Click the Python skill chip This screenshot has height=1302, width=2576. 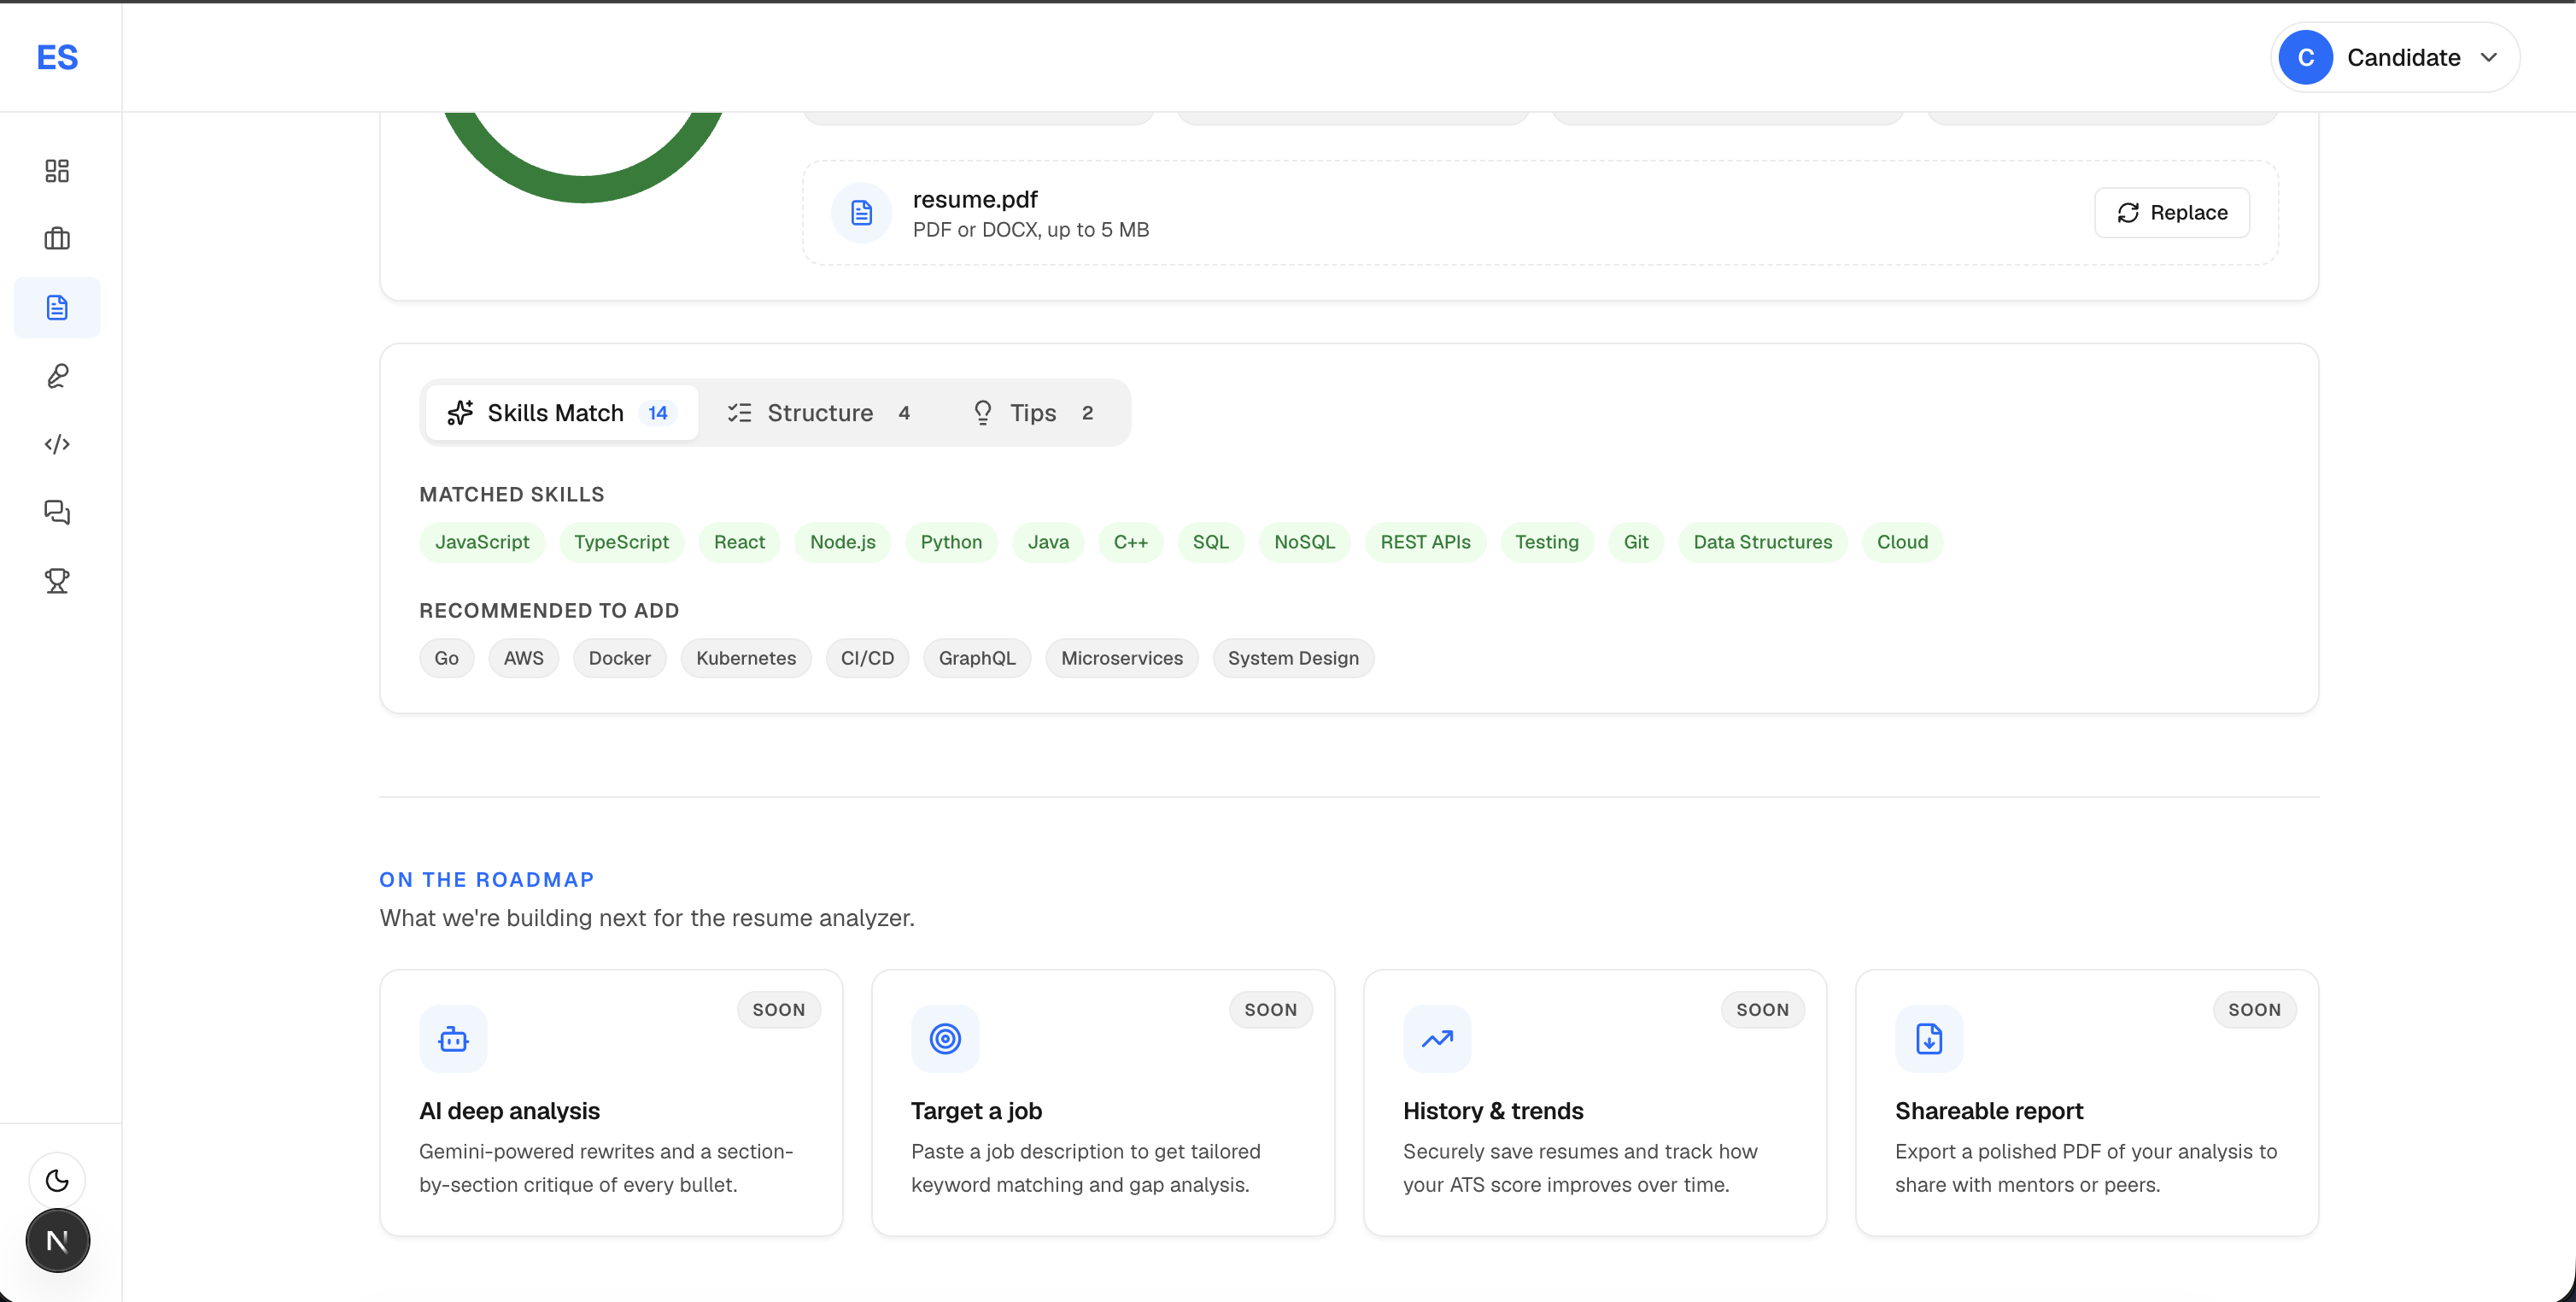coord(951,542)
